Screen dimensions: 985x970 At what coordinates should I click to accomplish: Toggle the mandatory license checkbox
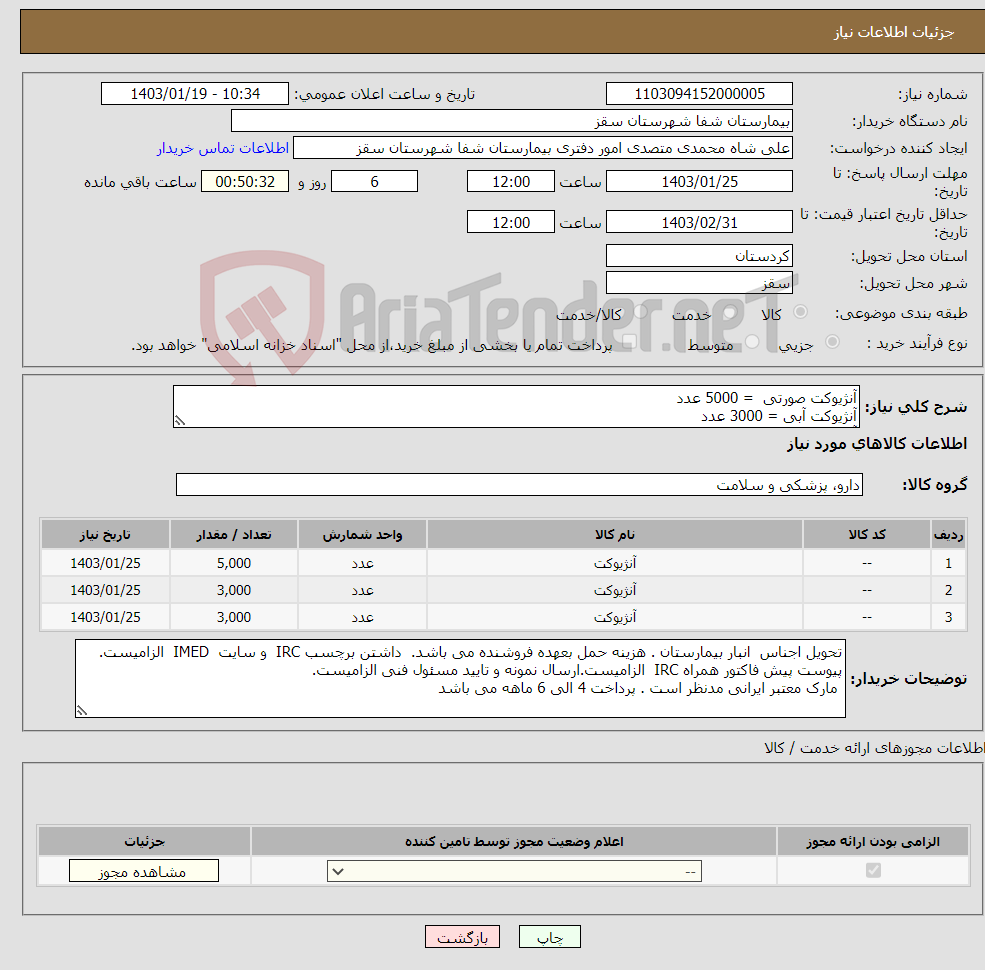point(873,870)
